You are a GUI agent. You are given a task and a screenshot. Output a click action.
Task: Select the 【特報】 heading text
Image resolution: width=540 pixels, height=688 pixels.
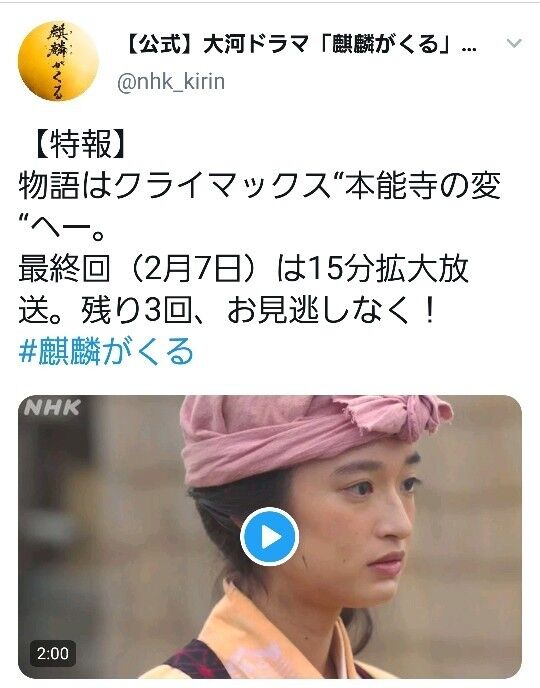point(79,144)
